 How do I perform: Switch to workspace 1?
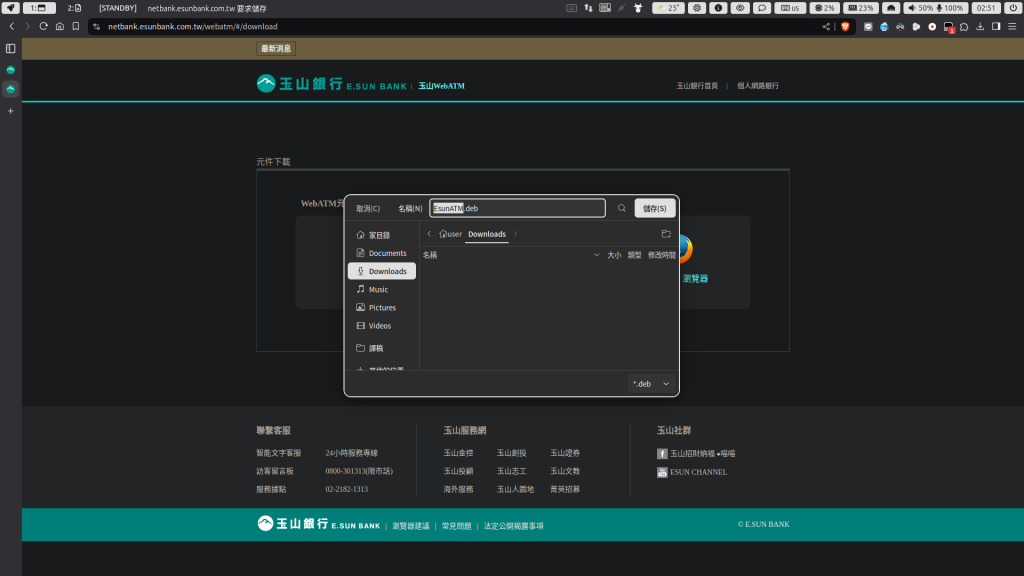pyautogui.click(x=39, y=8)
